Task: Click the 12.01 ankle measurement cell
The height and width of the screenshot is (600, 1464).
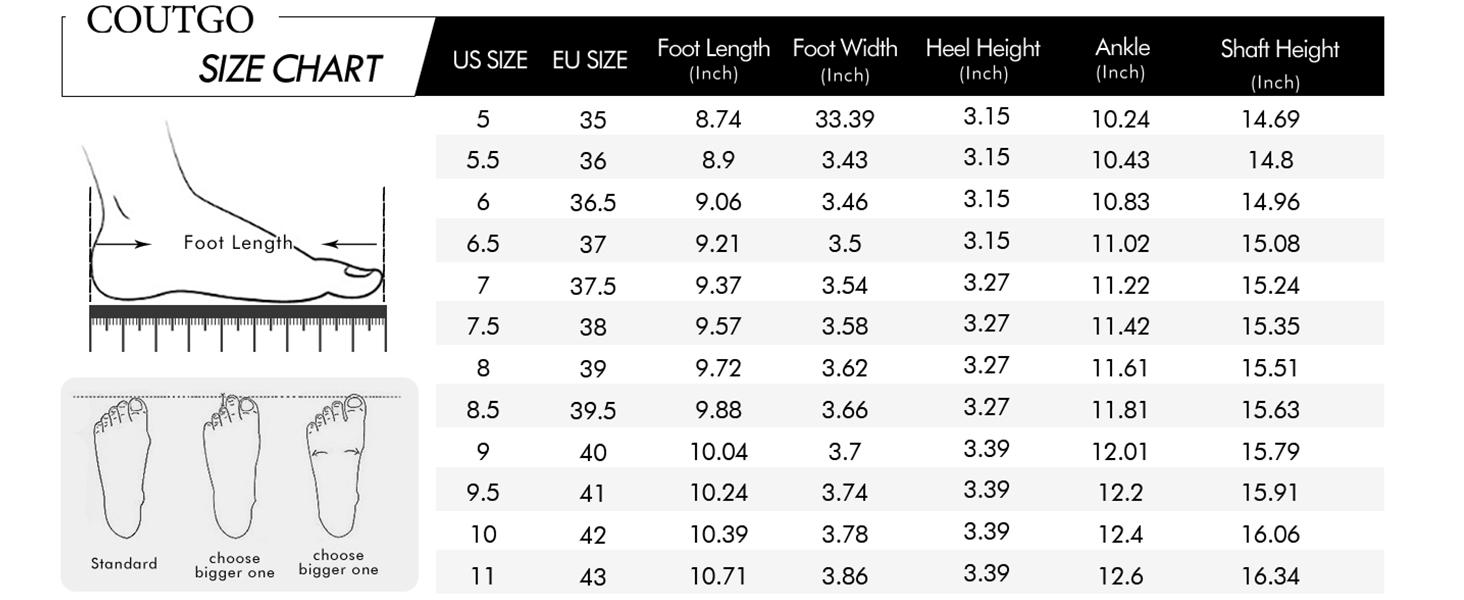Action: 1120,452
